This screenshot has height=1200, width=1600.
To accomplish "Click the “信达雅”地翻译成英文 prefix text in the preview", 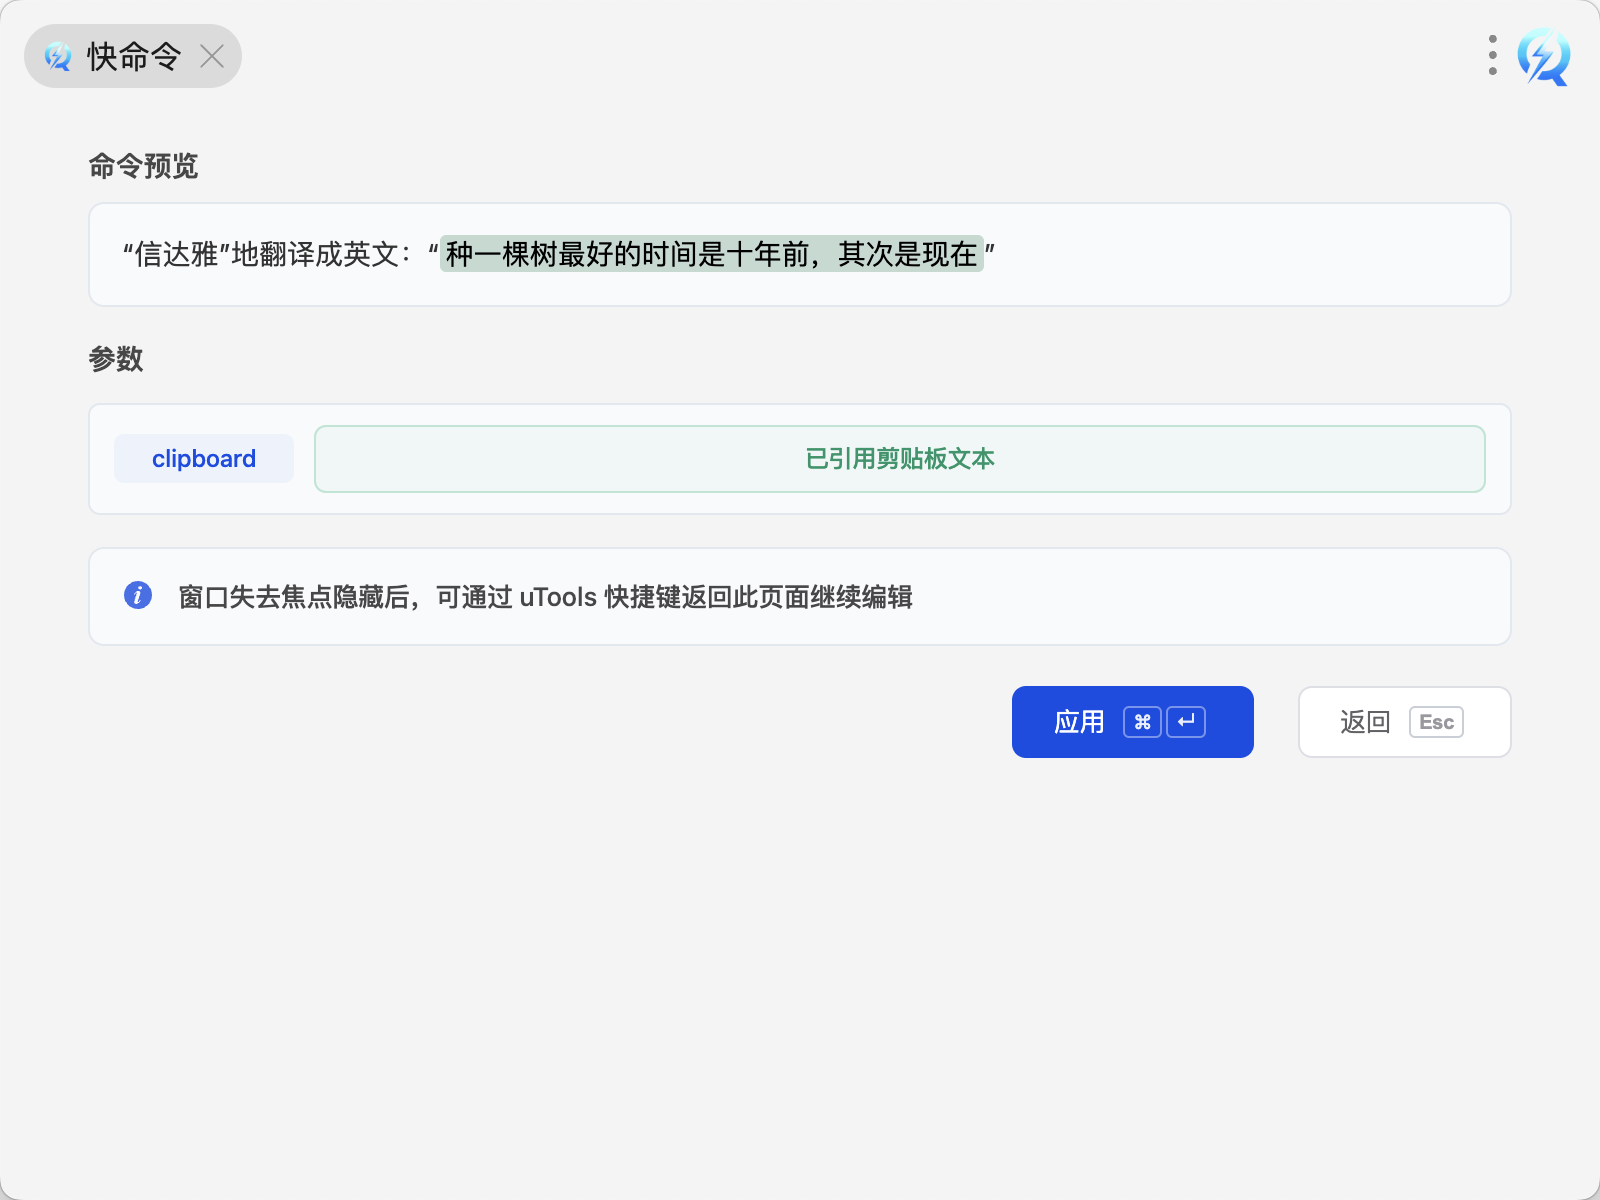I will click(265, 255).
